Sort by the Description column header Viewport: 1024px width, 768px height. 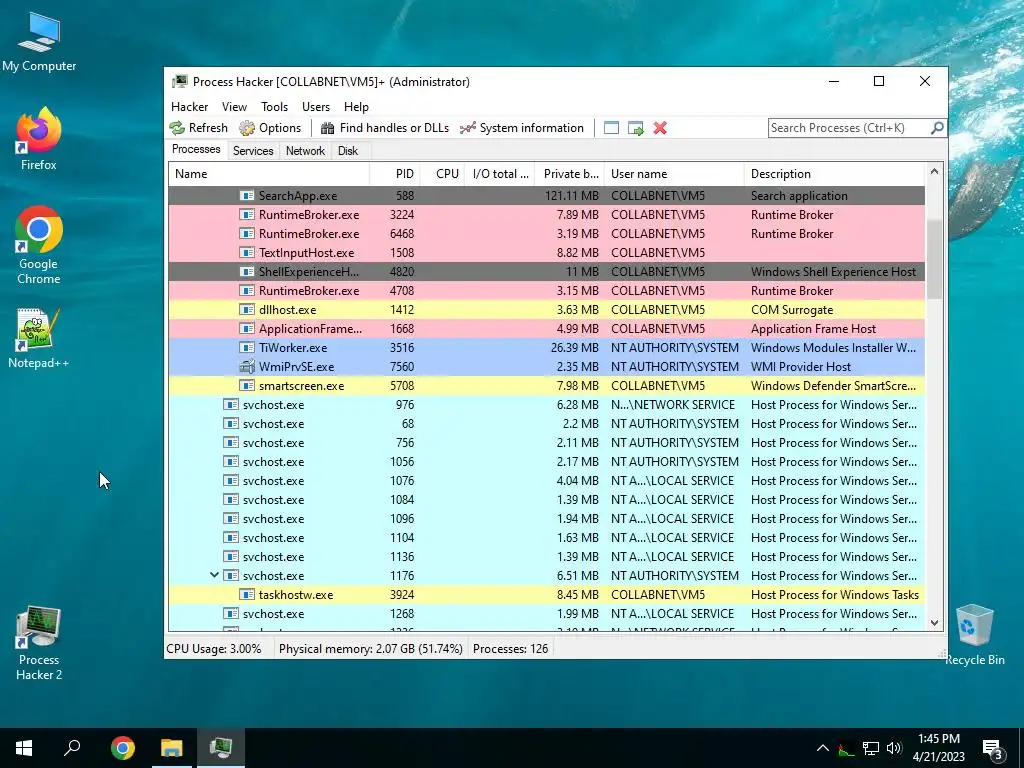pyautogui.click(x=835, y=174)
